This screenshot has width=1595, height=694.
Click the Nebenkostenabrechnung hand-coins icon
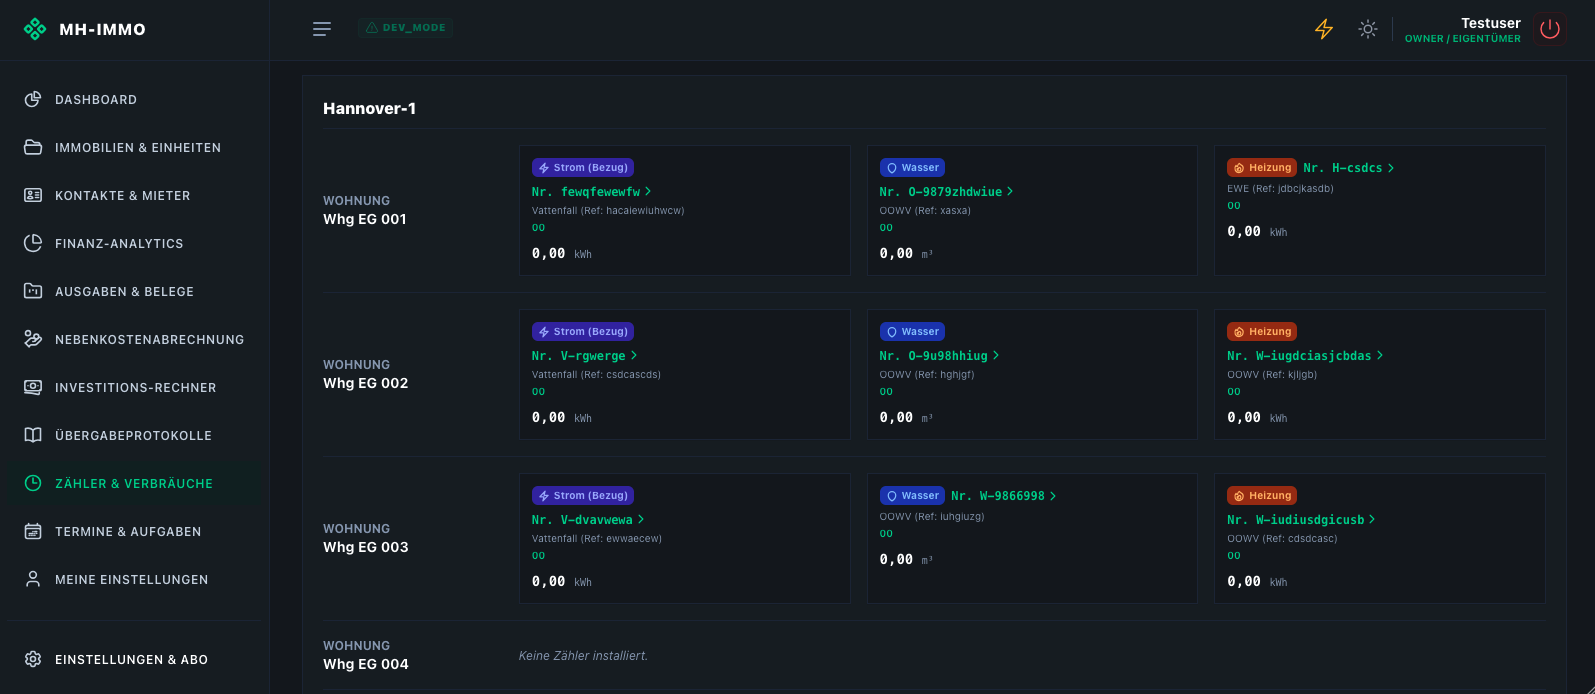[33, 339]
